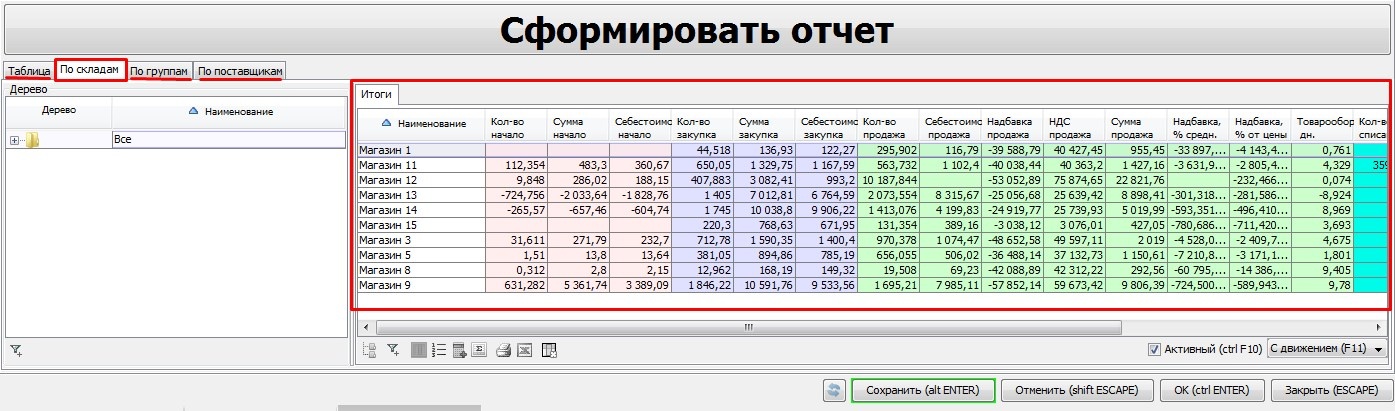1395x411 pixels.
Task: Expand the Все tree node
Action: [15, 140]
